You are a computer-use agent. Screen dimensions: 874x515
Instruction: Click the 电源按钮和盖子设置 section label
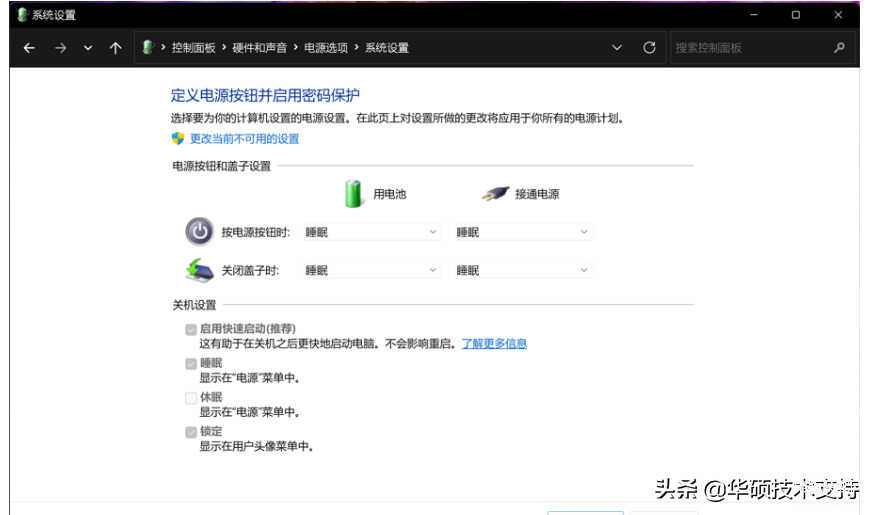point(221,166)
